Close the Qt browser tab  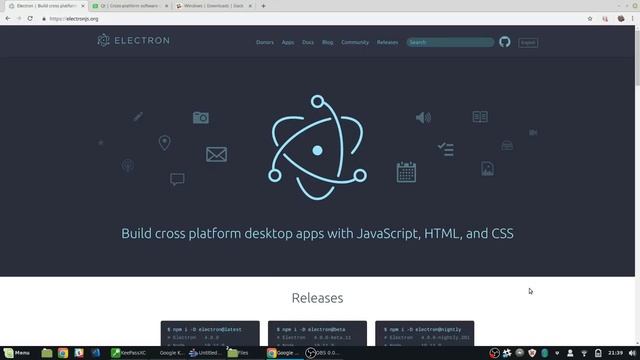point(166,6)
